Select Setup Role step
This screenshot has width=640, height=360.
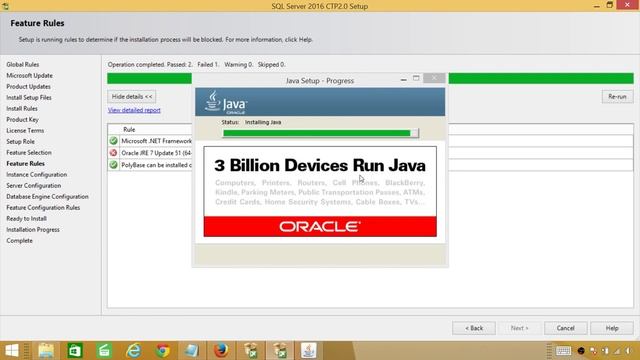(20, 142)
